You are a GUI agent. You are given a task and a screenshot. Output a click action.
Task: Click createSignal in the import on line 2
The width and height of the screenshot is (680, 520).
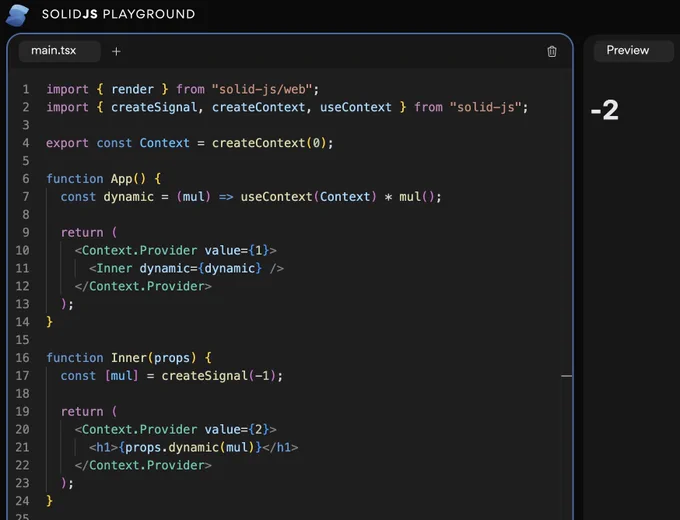pyautogui.click(x=154, y=107)
